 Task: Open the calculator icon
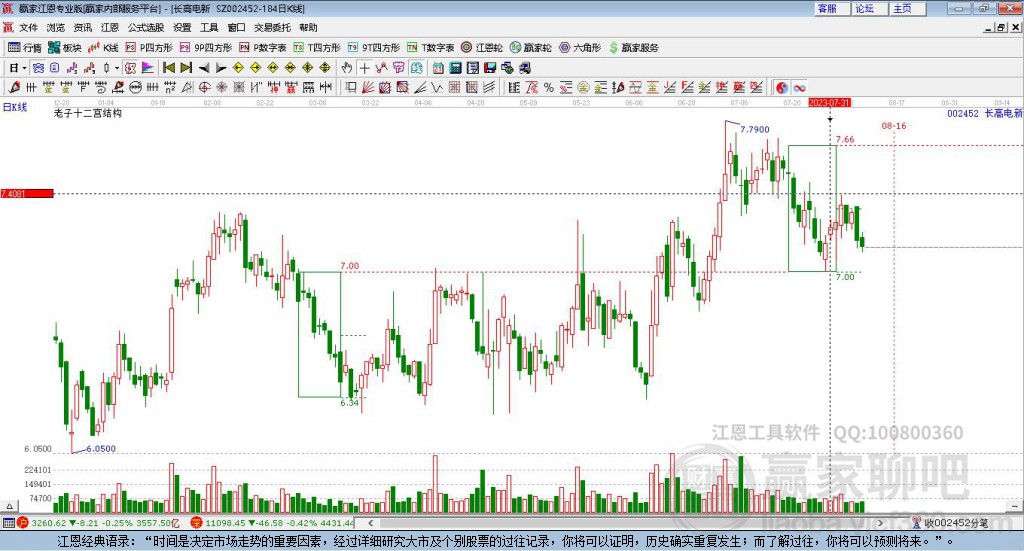tap(455, 68)
